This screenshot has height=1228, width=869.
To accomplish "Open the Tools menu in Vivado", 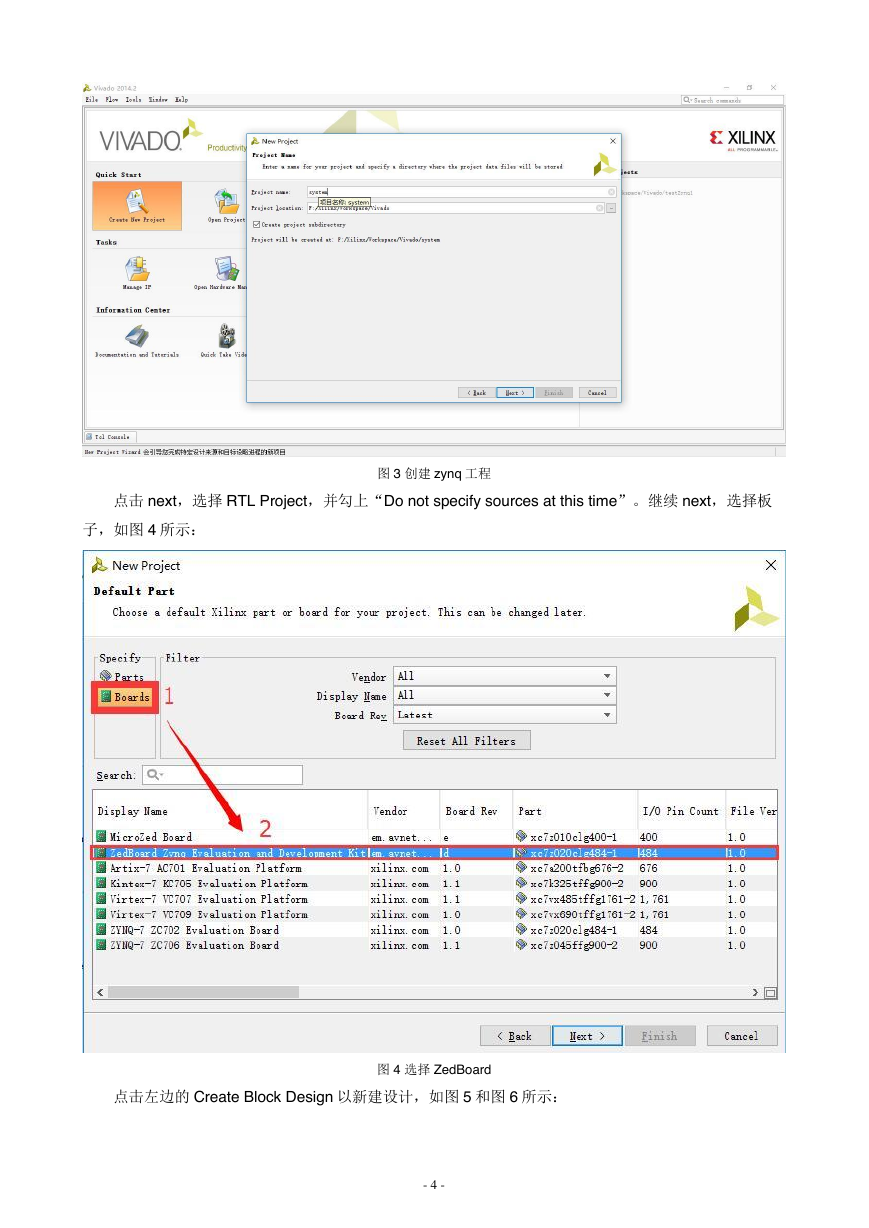I will (133, 100).
